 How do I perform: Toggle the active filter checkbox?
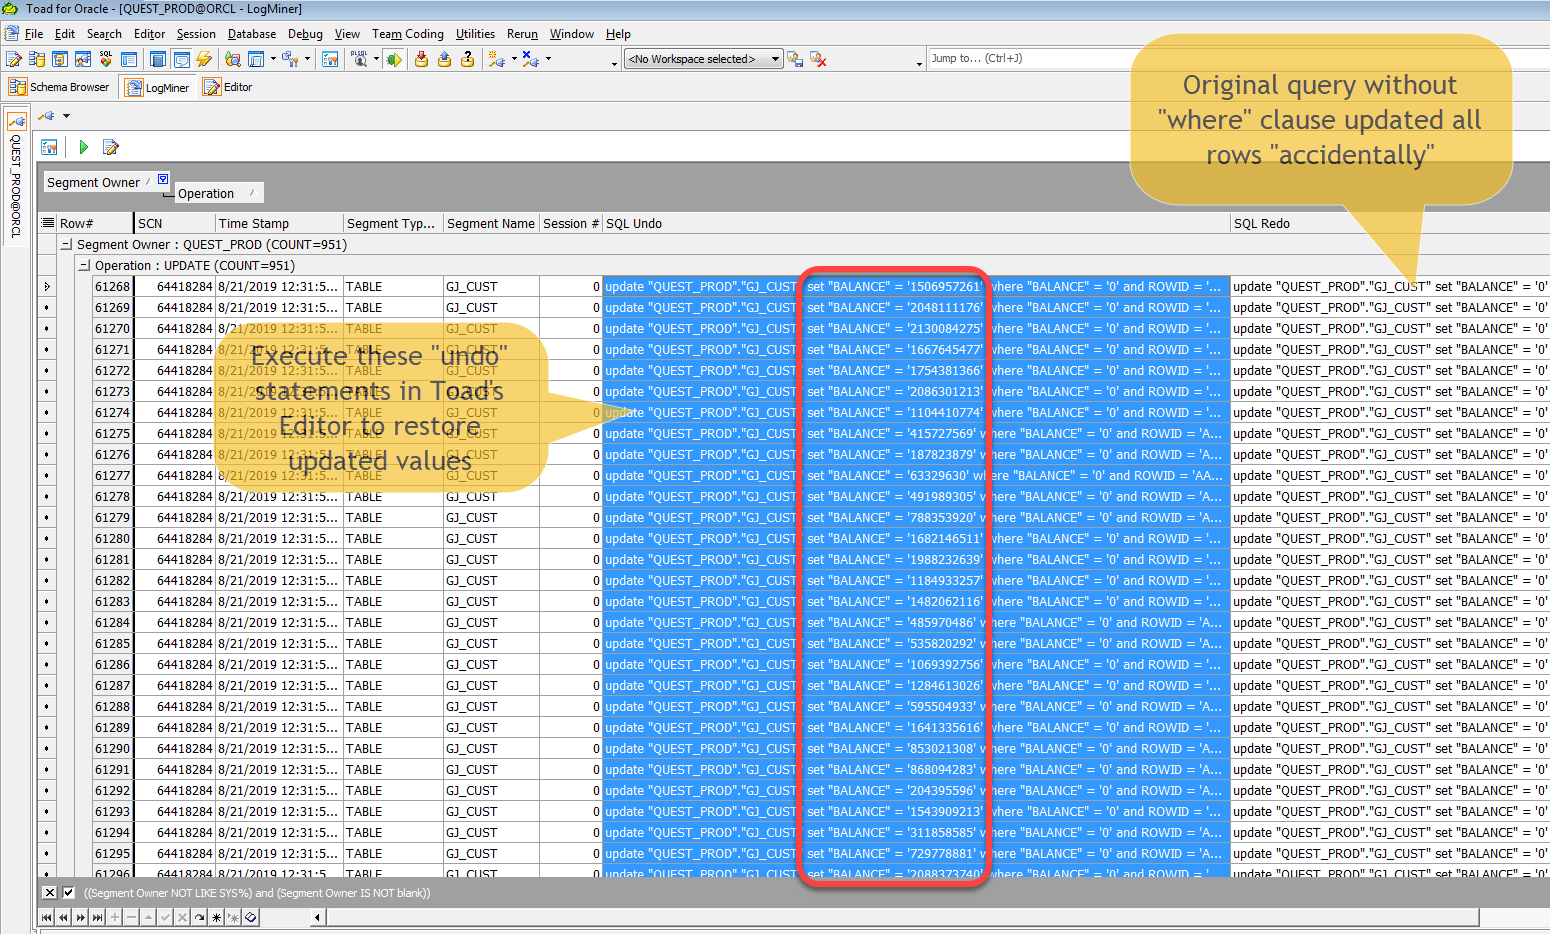[68, 893]
